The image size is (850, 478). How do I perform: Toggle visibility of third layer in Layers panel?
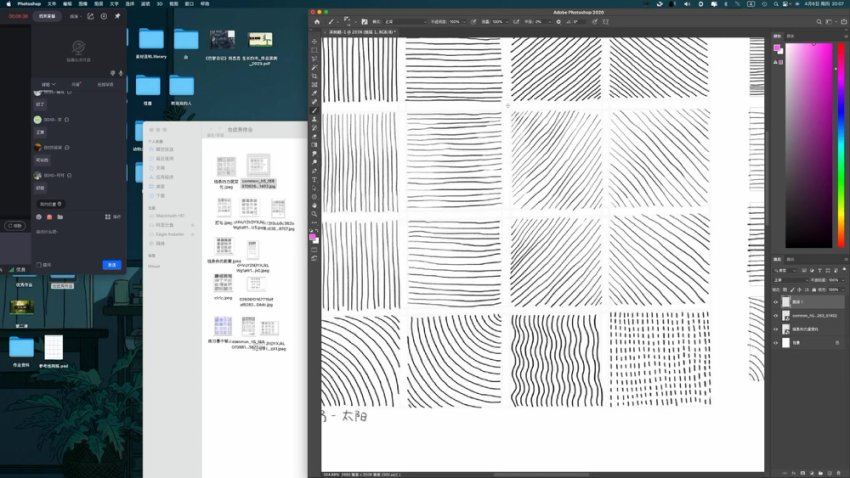click(x=776, y=329)
